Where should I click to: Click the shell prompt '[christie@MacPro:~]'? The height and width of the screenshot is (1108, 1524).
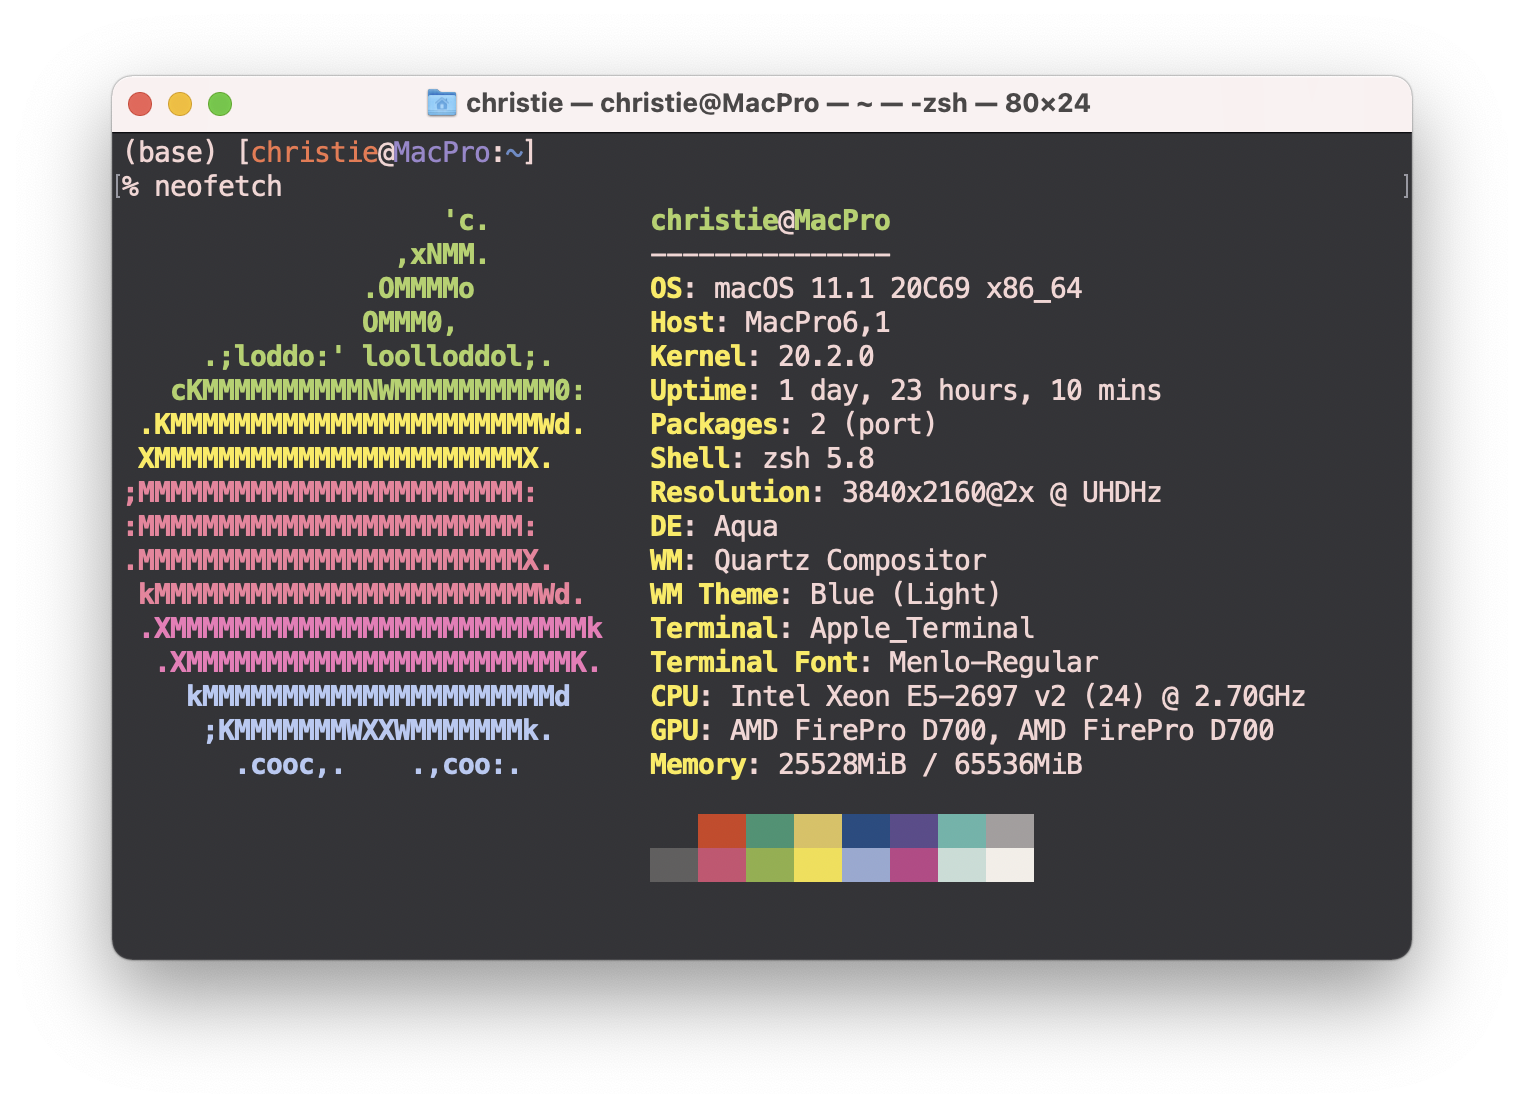coord(386,152)
